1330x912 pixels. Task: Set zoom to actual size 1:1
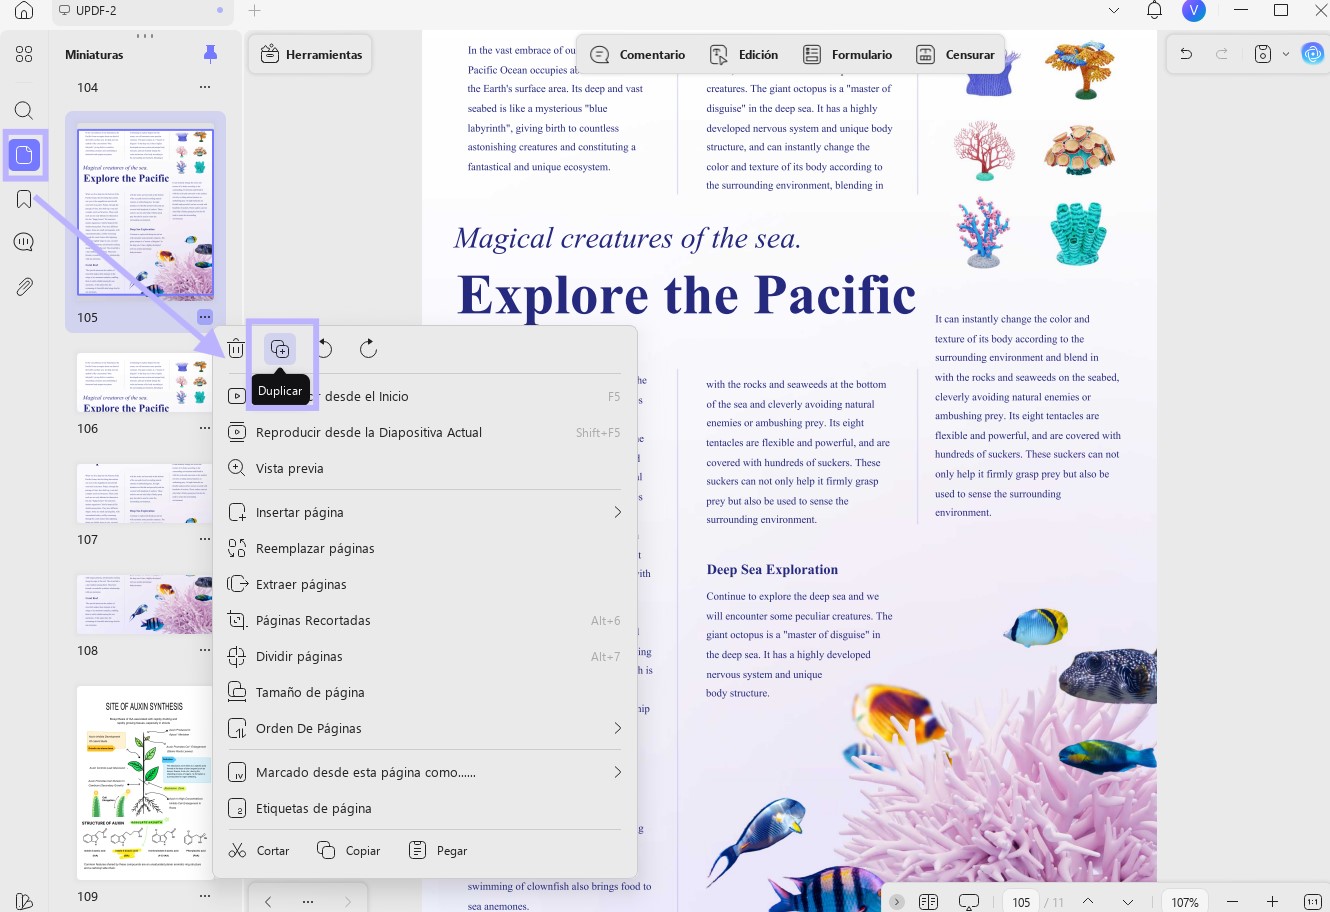(x=1313, y=902)
